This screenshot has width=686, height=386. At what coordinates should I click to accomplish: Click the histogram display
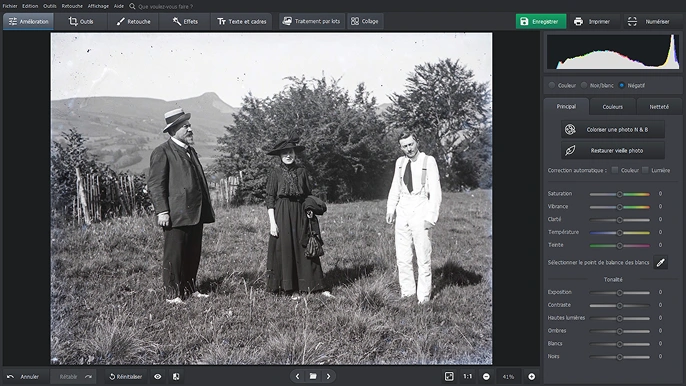click(x=613, y=52)
